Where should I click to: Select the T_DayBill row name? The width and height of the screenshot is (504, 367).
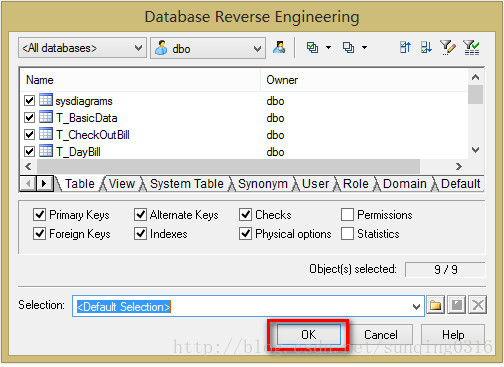[x=78, y=152]
